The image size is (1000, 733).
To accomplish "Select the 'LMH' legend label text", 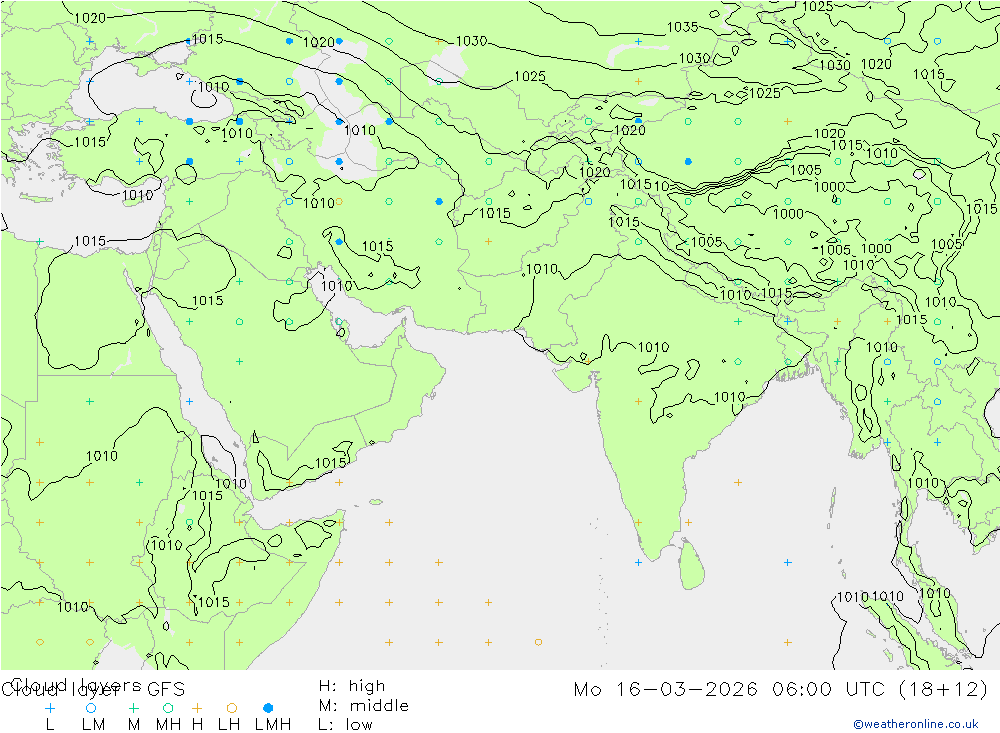I will pyautogui.click(x=273, y=725).
